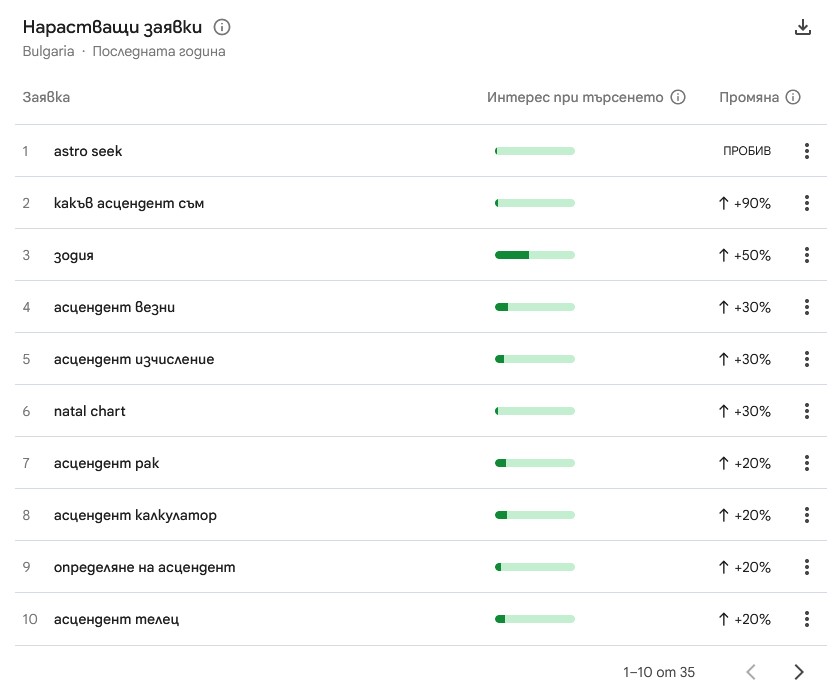Click the info icon beside Интерес при търсенето

(x=679, y=97)
